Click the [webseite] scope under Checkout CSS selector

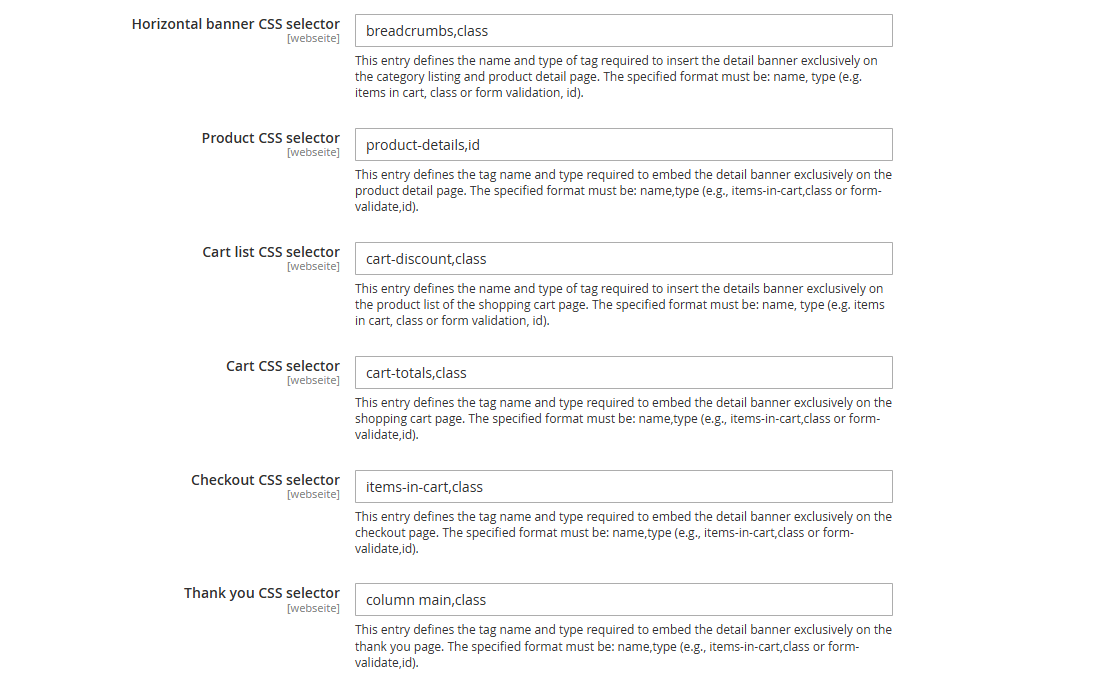pos(313,494)
